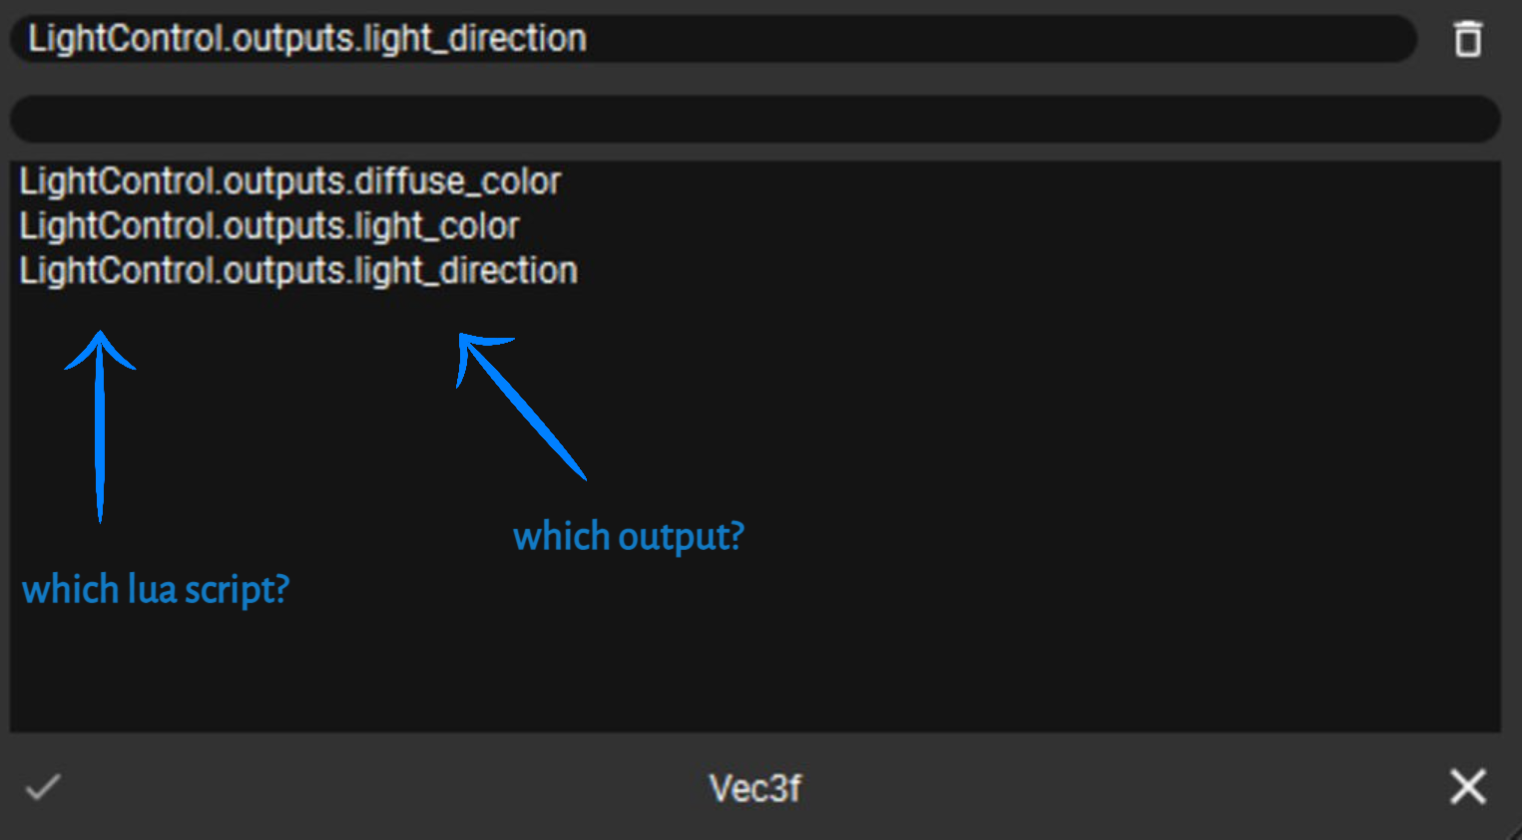Focus the empty filter search field

point(754,119)
